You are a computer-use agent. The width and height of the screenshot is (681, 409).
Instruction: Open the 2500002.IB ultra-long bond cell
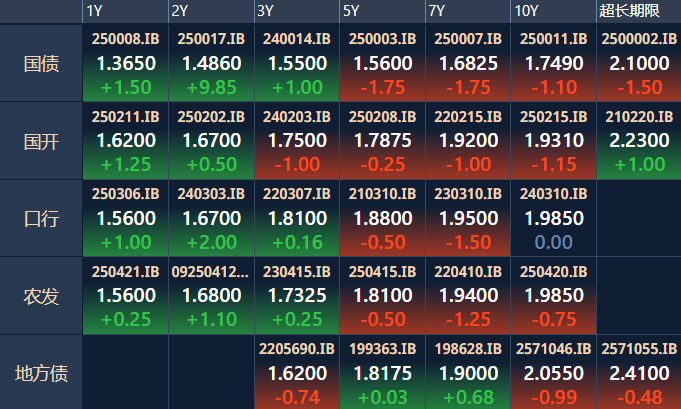point(638,63)
